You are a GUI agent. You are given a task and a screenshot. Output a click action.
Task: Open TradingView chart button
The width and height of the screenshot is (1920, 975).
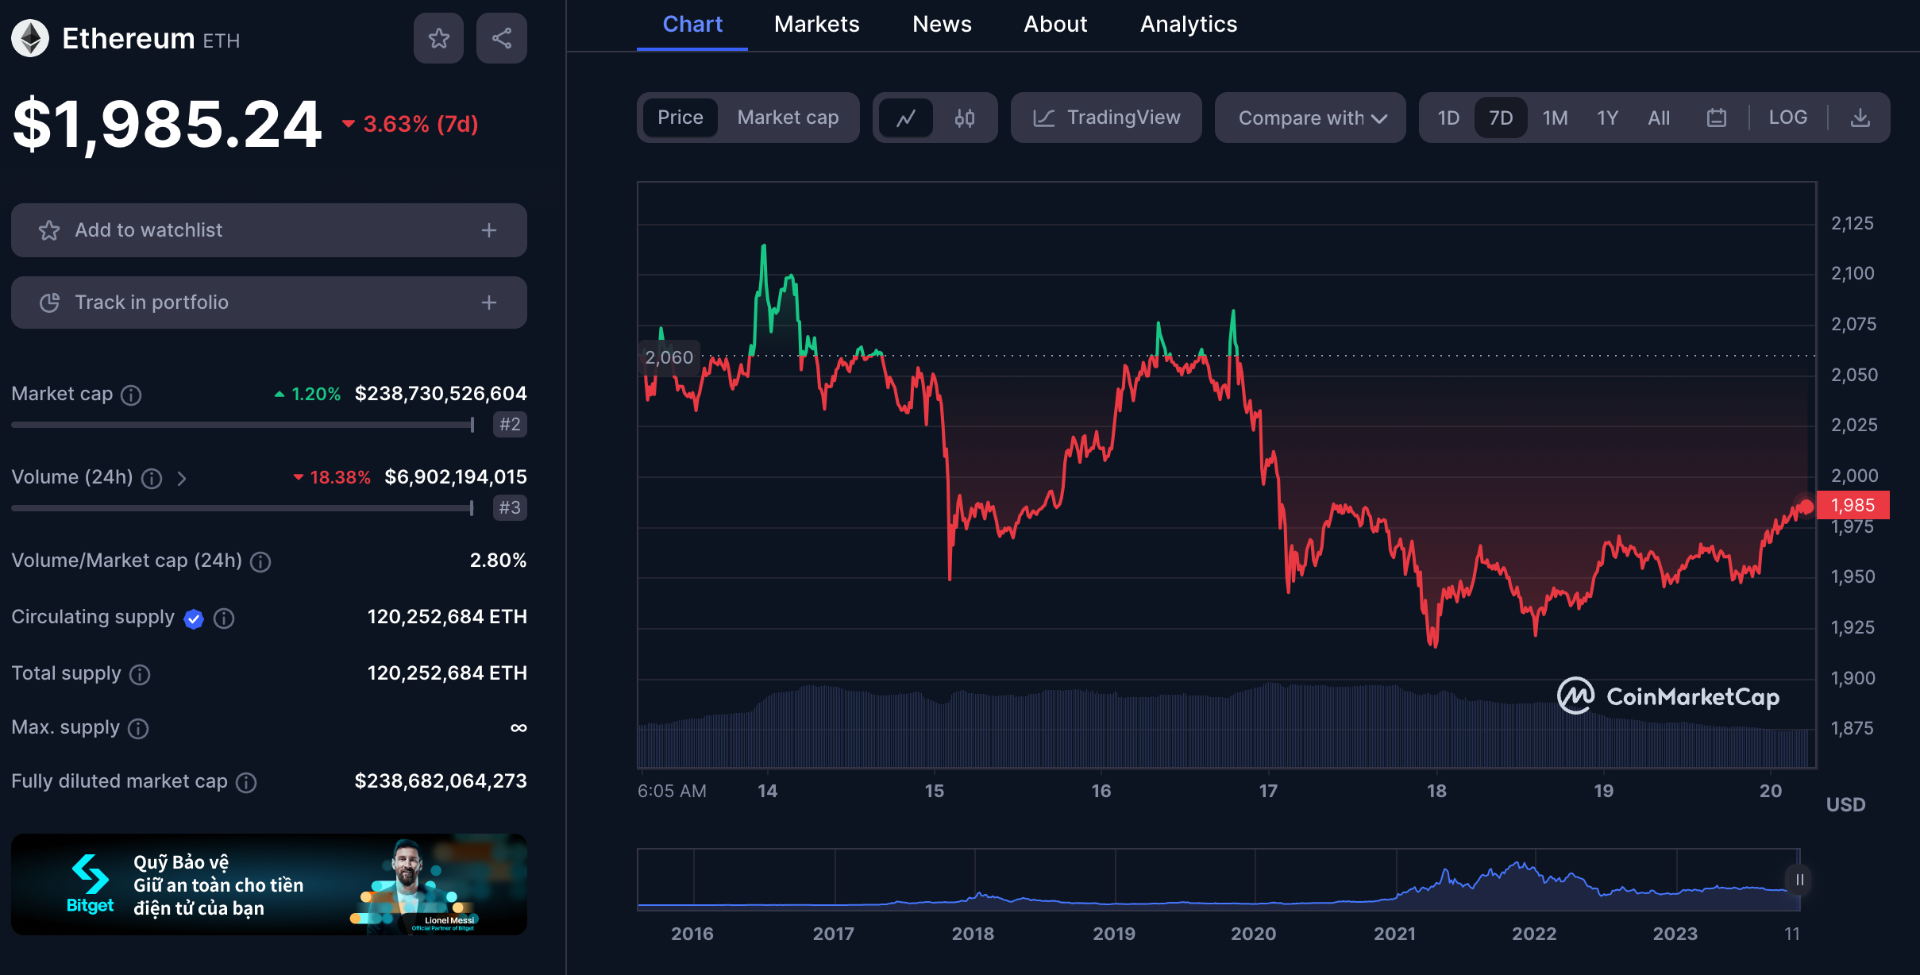click(1106, 118)
